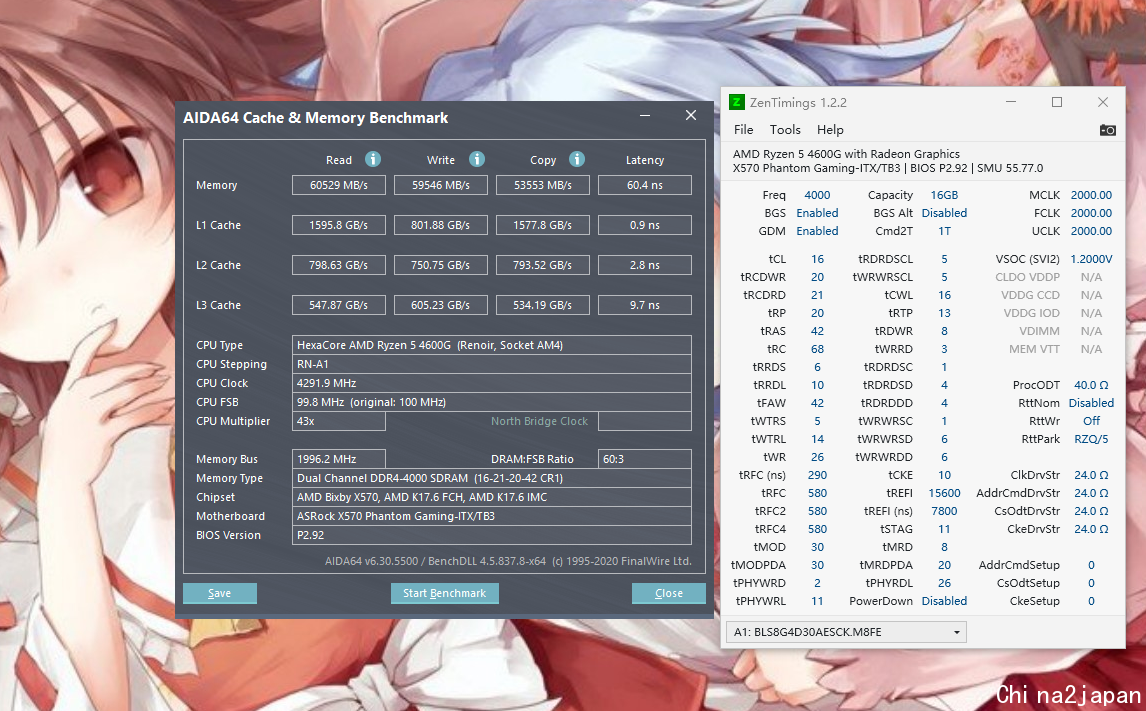
Task: Click the CPU FSB value 99.8 MHz
Action: [492, 402]
